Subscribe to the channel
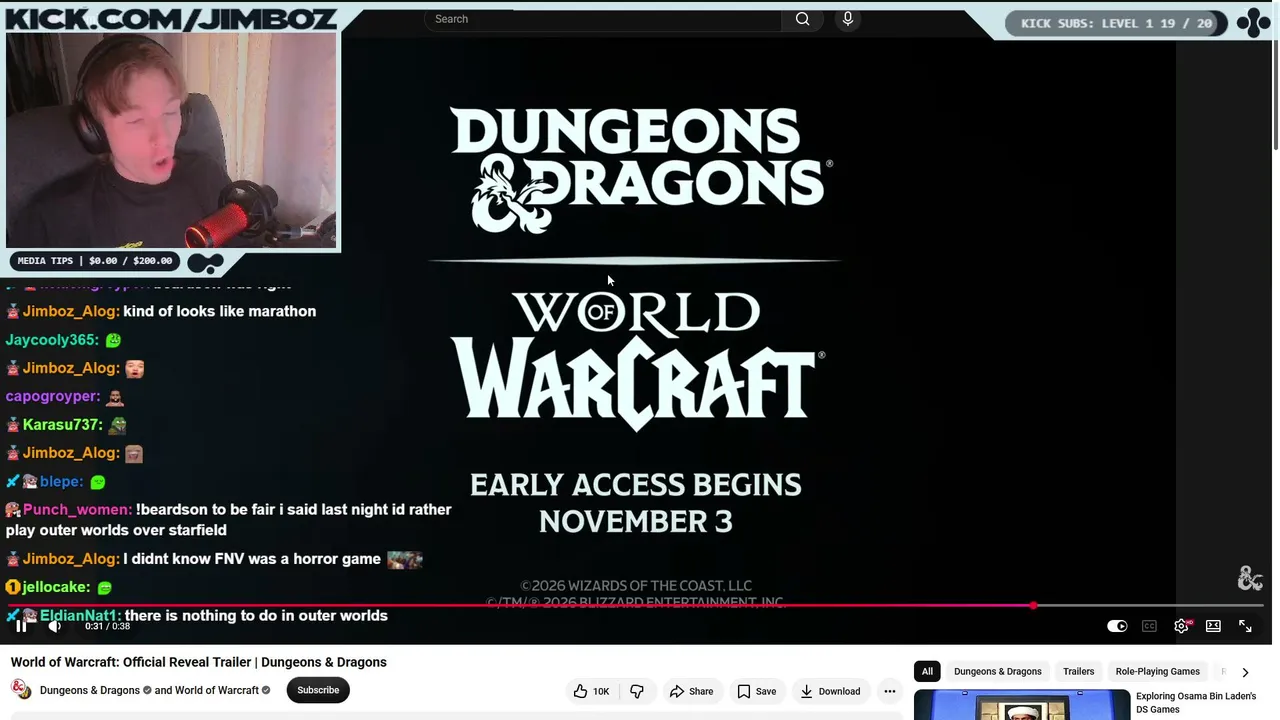 click(318, 690)
